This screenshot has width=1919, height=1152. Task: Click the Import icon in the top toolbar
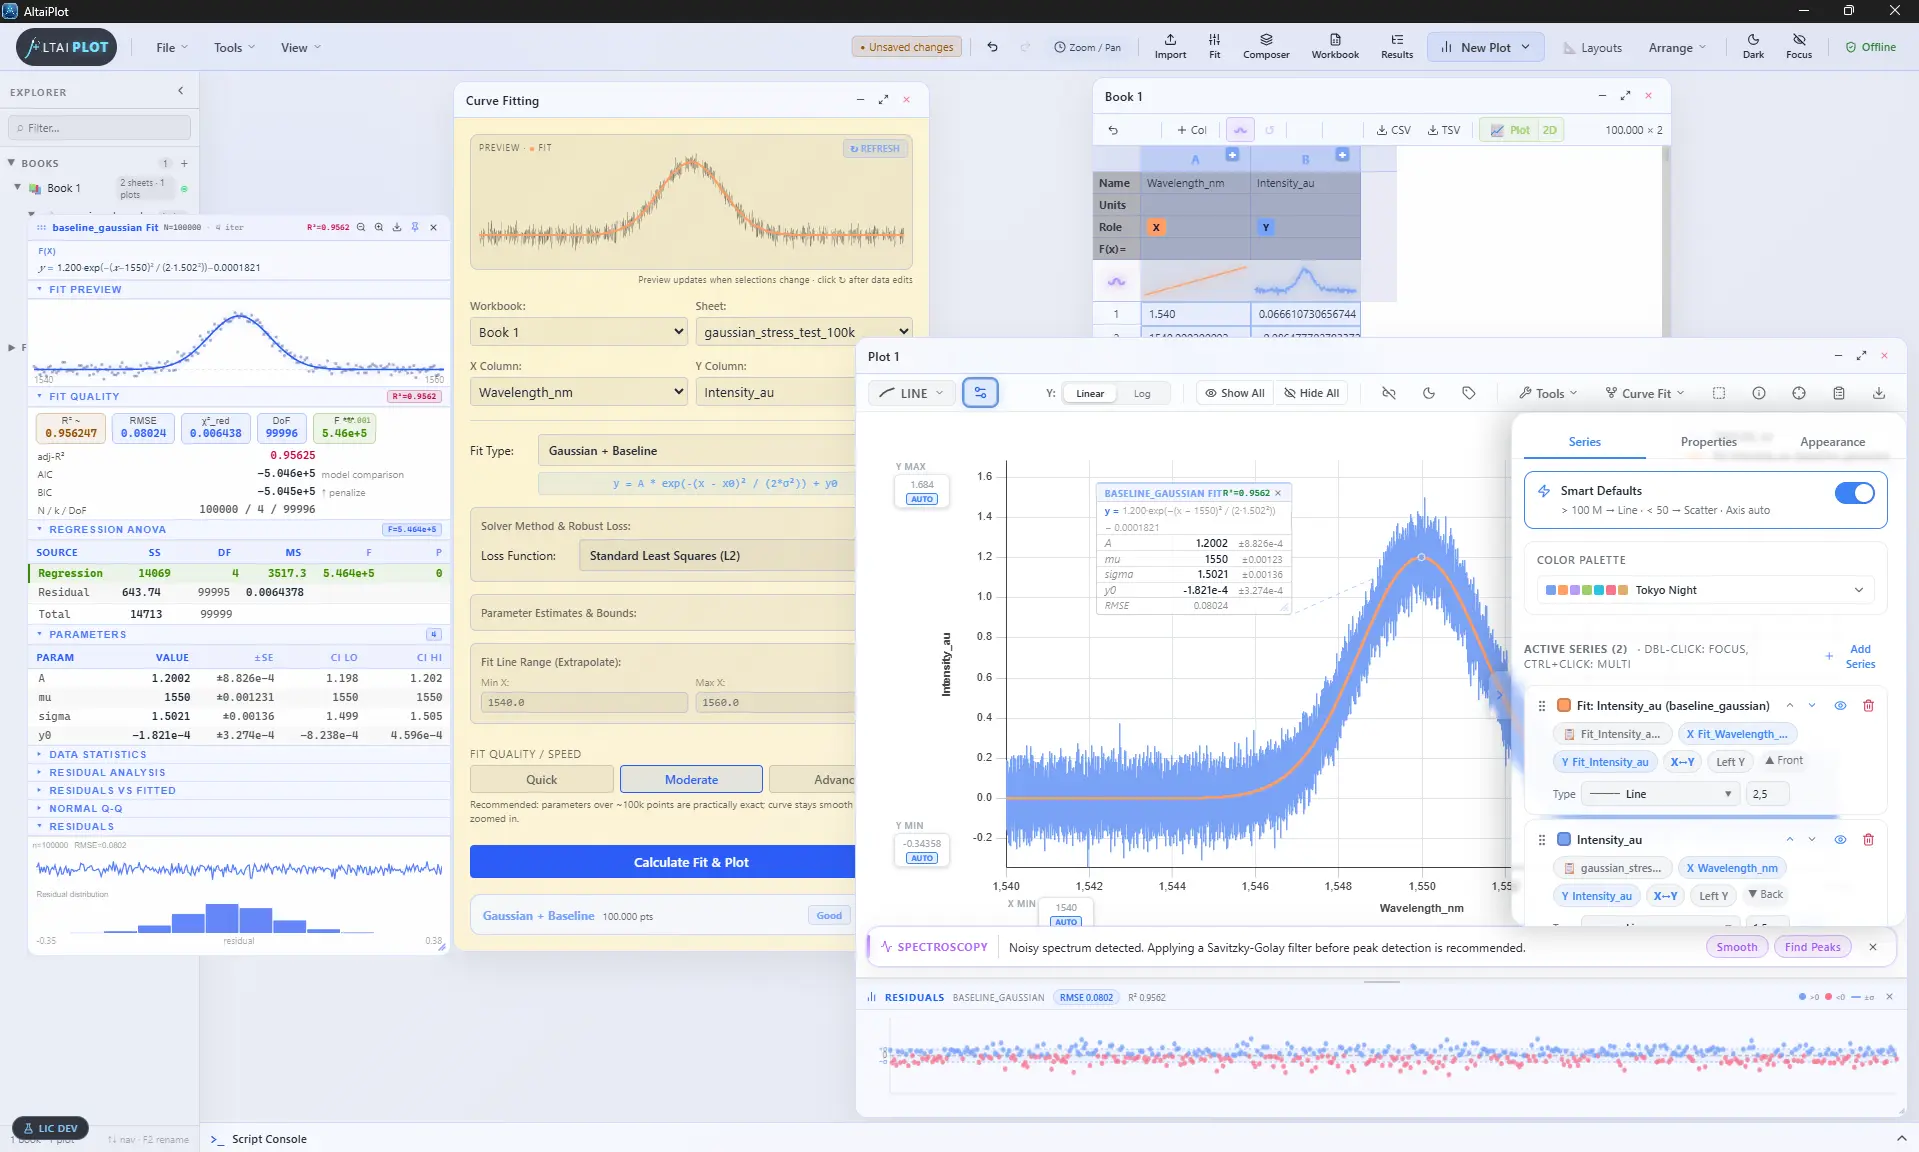[x=1170, y=46]
